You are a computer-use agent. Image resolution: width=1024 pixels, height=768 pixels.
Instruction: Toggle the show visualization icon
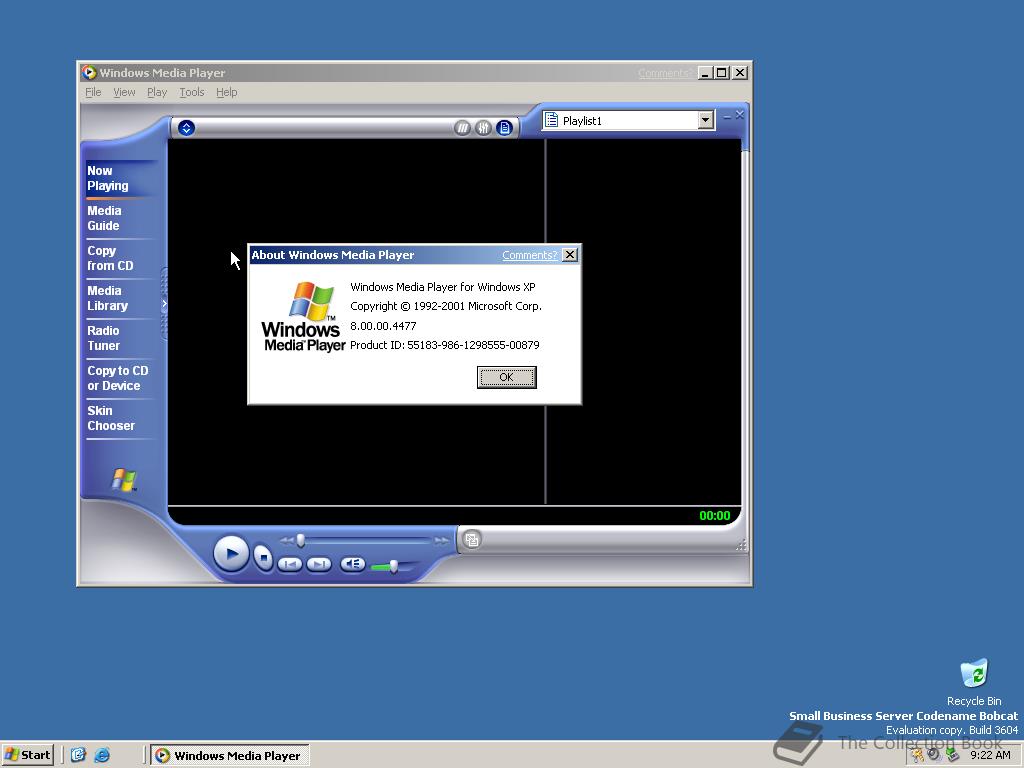click(x=462, y=128)
